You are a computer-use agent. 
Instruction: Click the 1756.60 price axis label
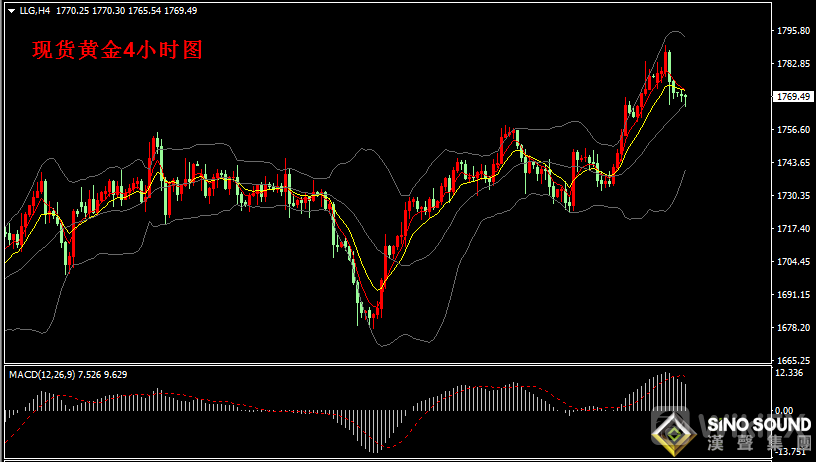click(792, 130)
